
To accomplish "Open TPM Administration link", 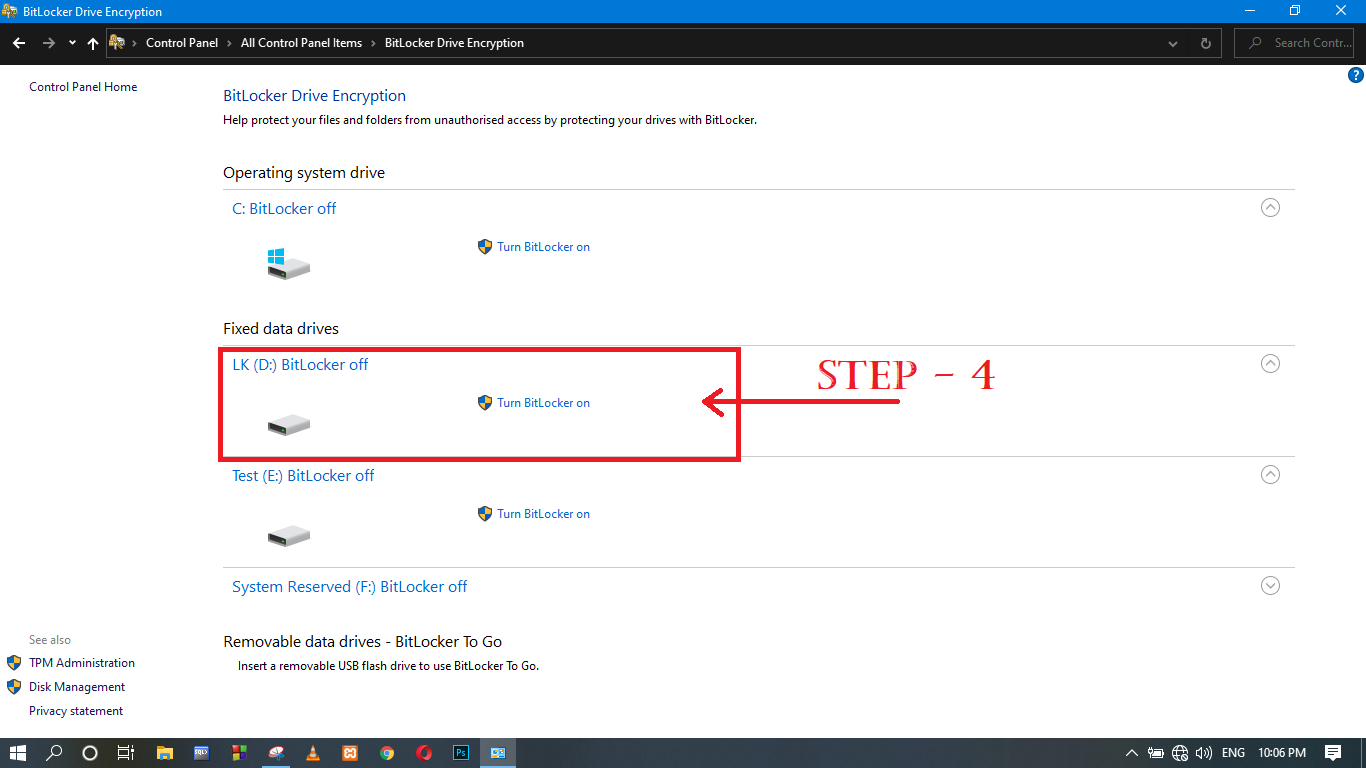I will [x=82, y=663].
